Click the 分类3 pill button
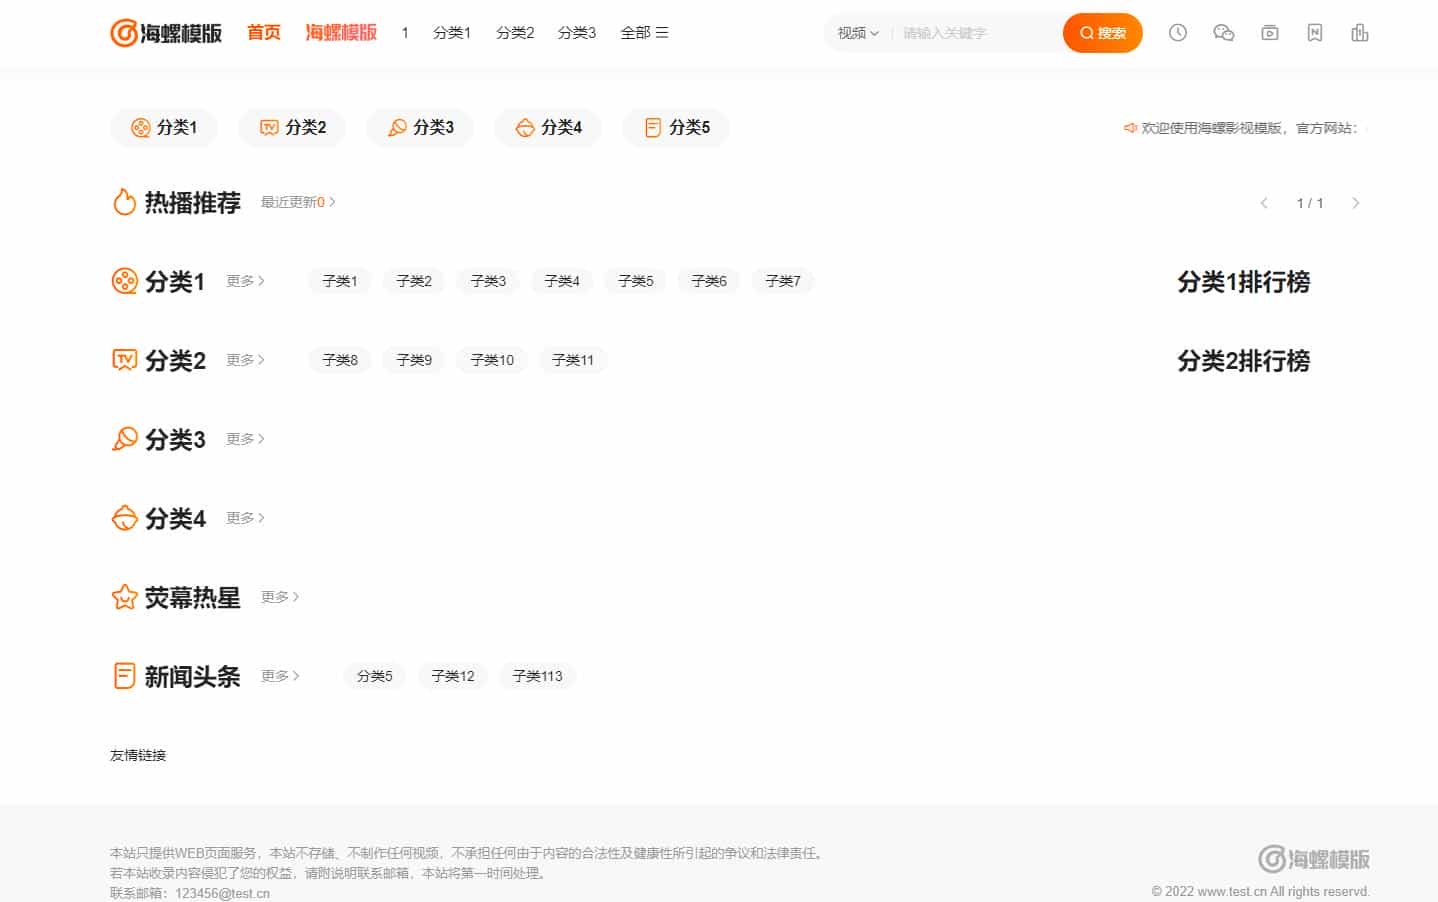This screenshot has height=902, width=1438. click(x=420, y=128)
